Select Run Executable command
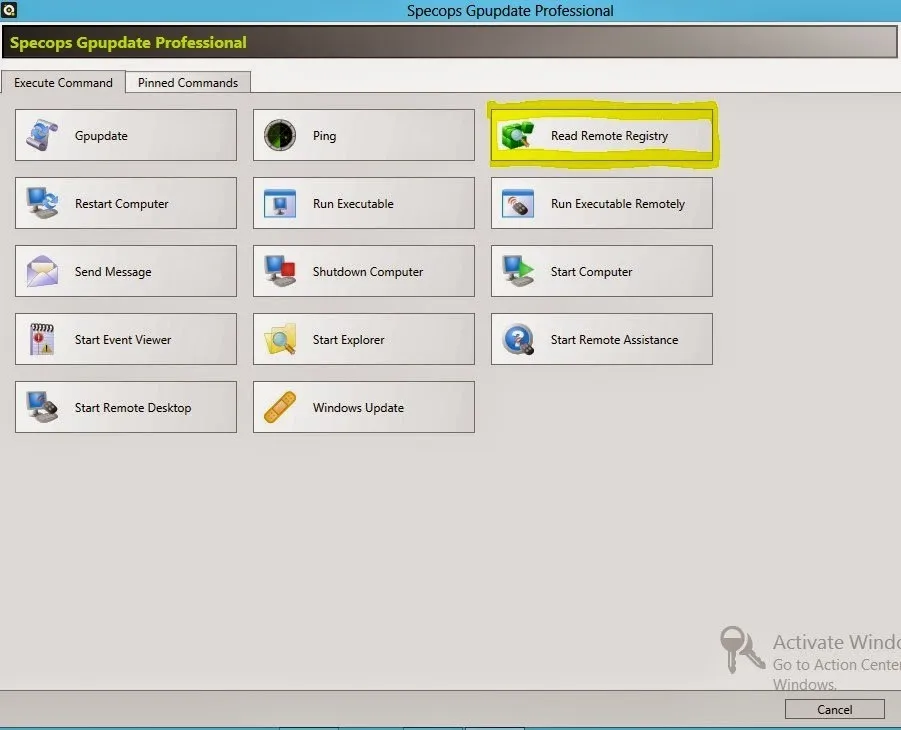 point(364,203)
